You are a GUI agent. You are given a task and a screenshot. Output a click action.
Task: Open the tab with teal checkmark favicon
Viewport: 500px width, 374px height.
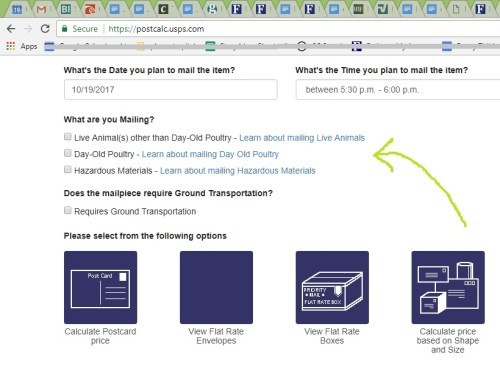(383, 9)
